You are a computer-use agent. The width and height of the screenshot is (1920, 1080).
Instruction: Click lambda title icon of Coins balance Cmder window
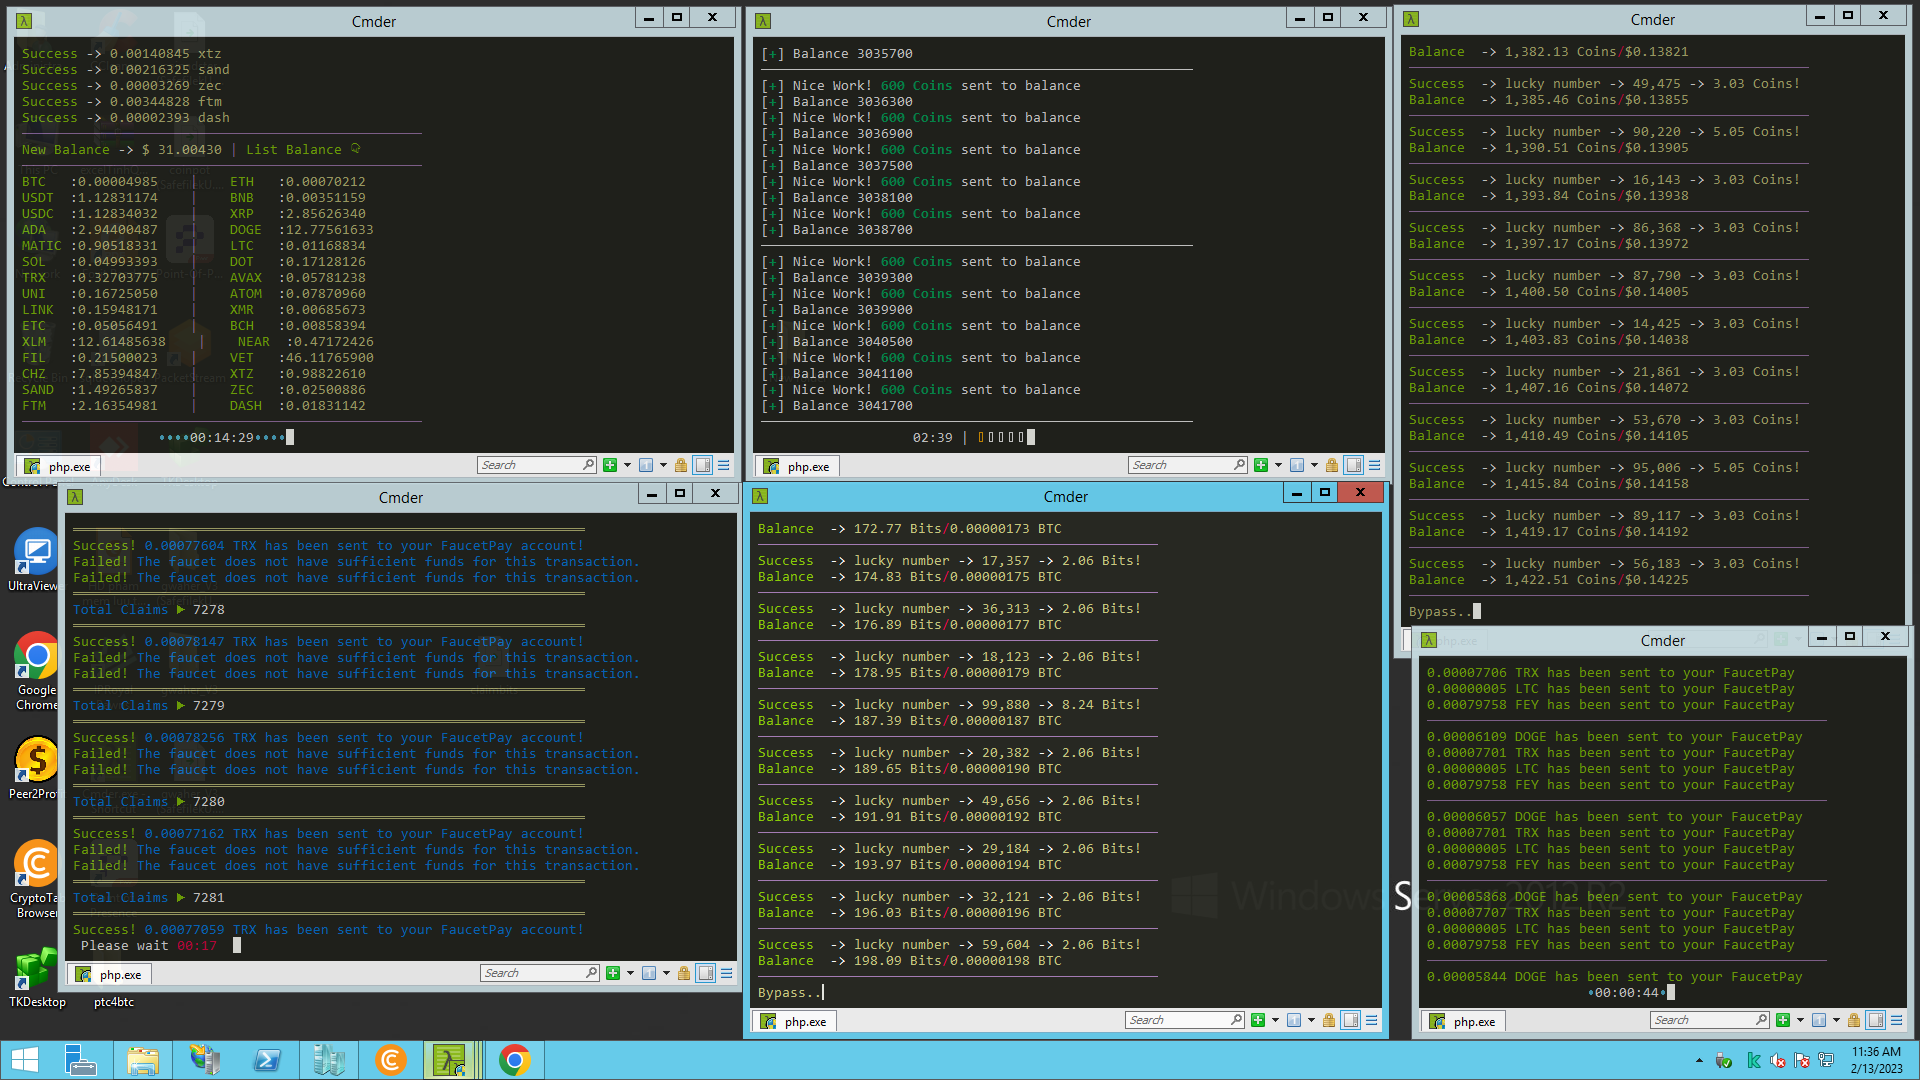click(1411, 19)
